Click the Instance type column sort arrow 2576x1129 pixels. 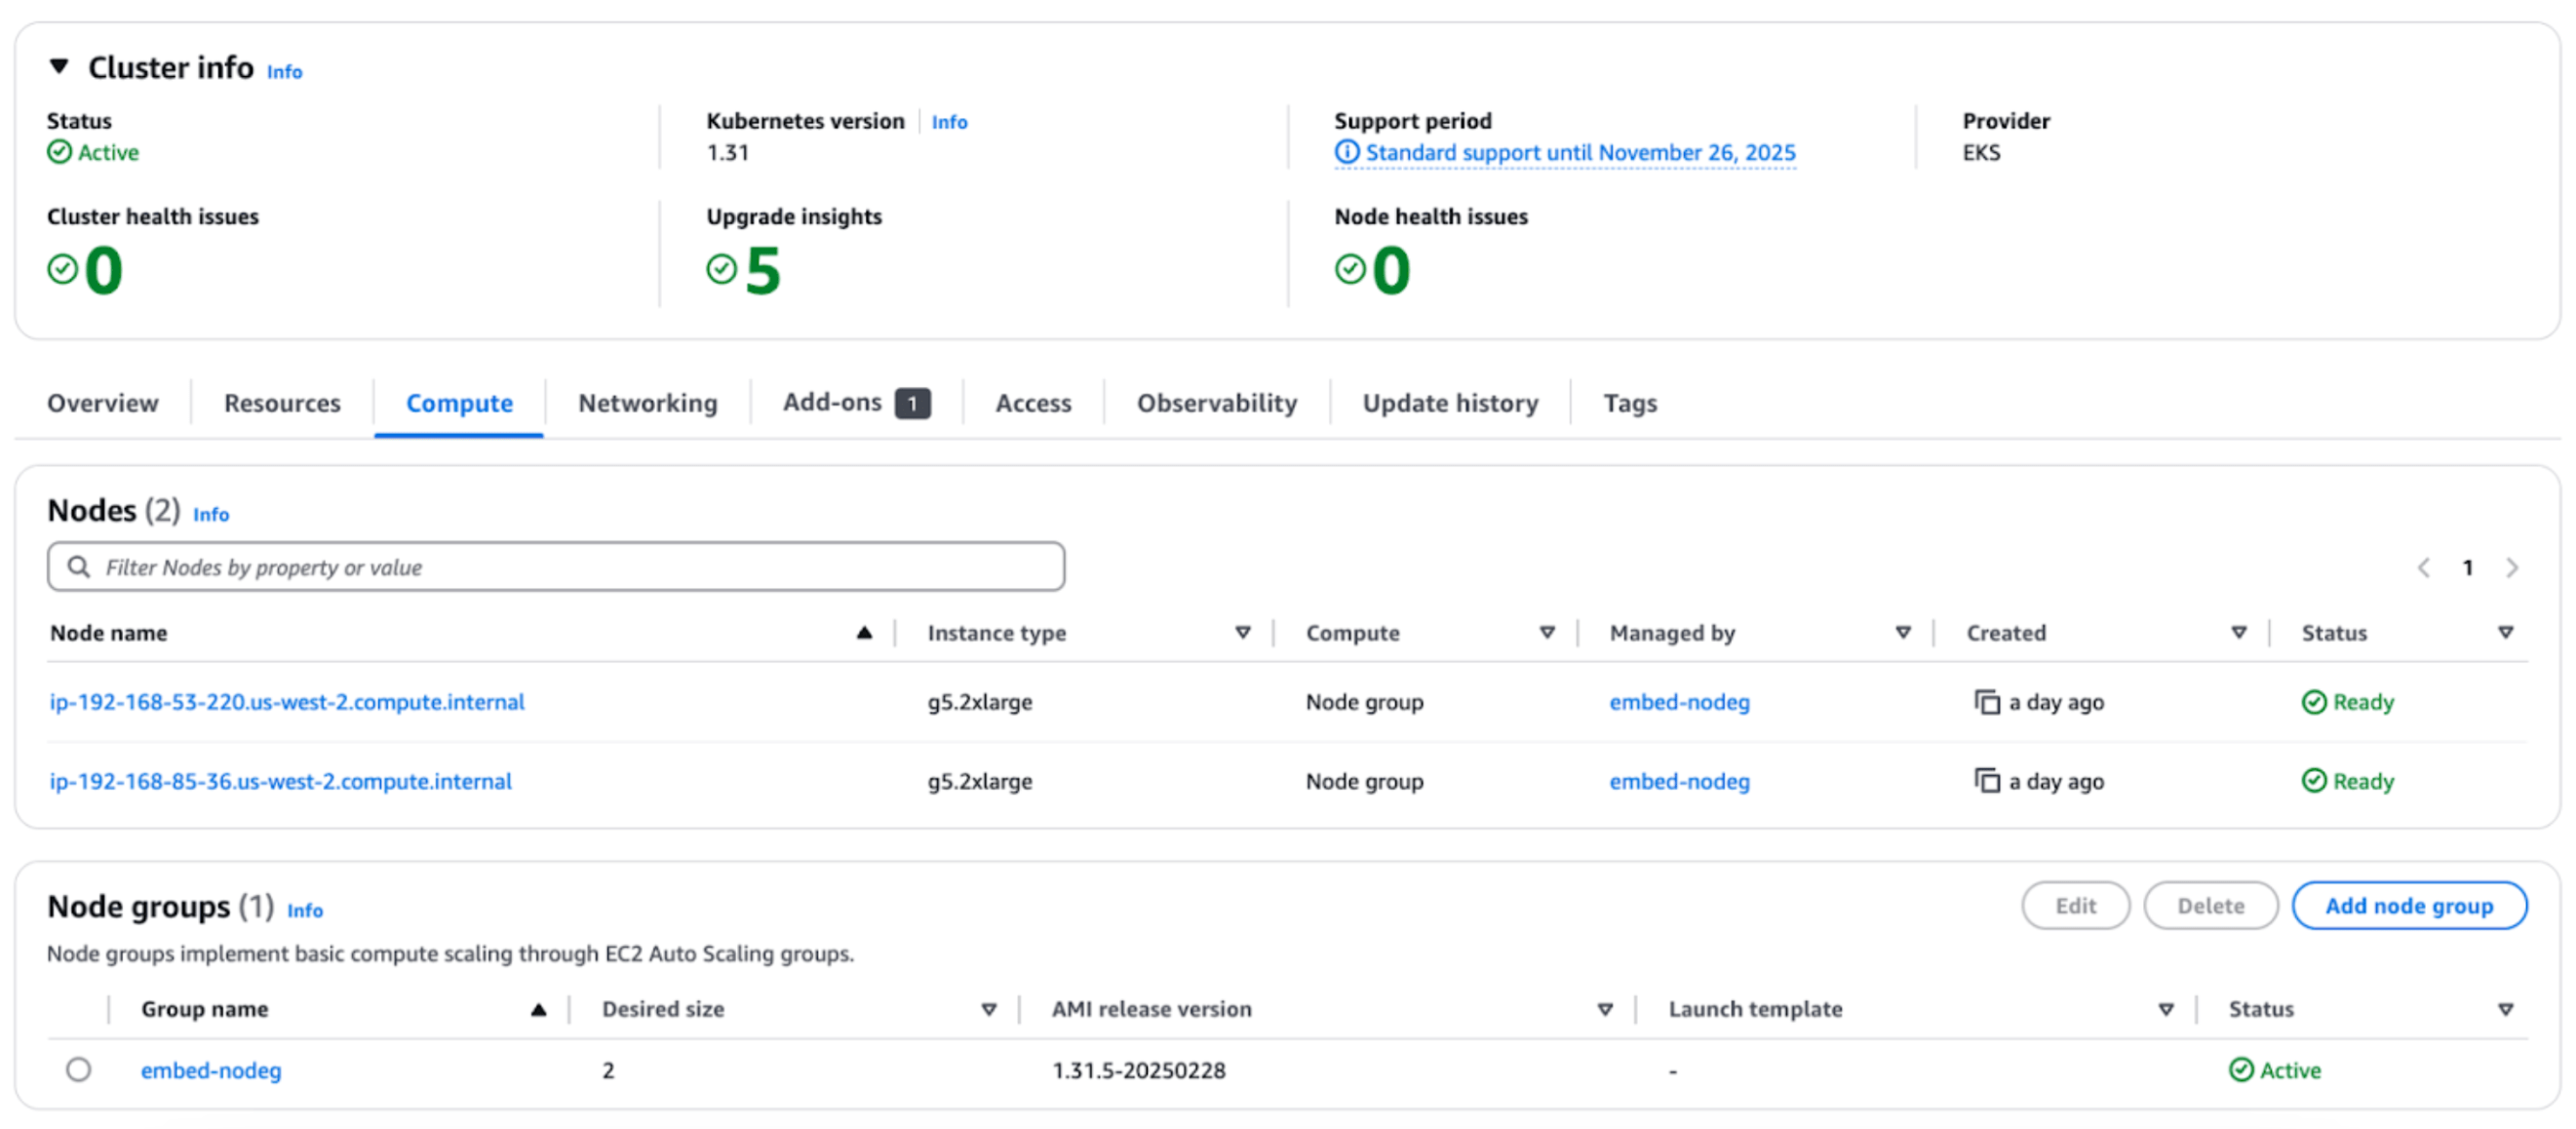pyautogui.click(x=1242, y=633)
